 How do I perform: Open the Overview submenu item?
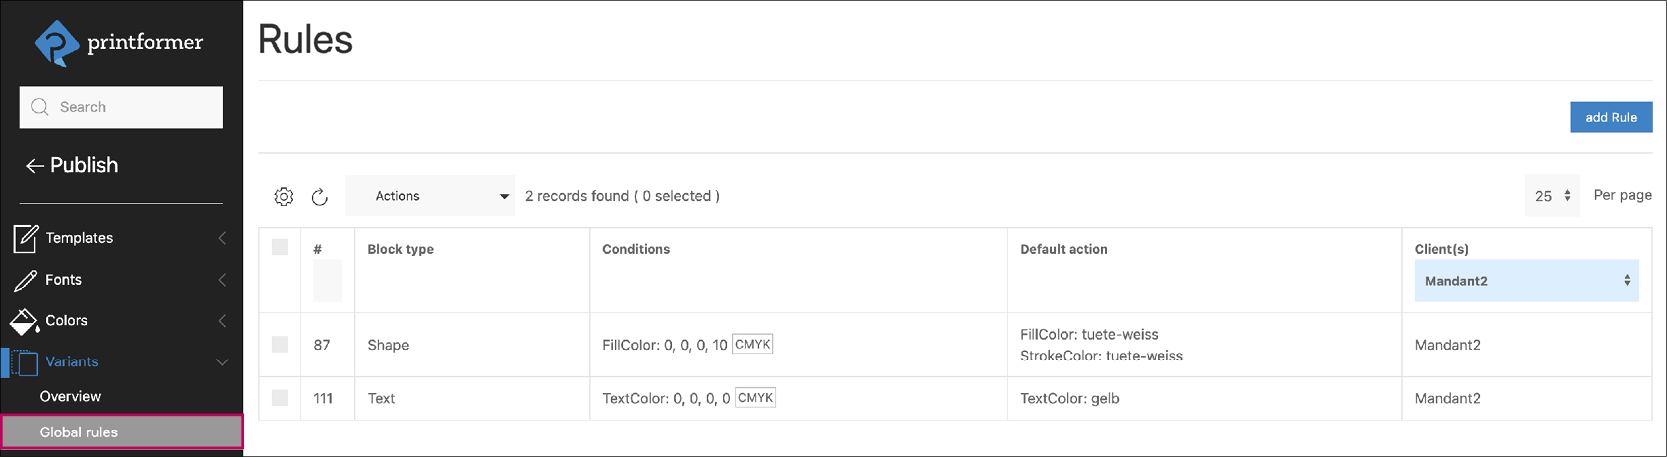pyautogui.click(x=70, y=397)
